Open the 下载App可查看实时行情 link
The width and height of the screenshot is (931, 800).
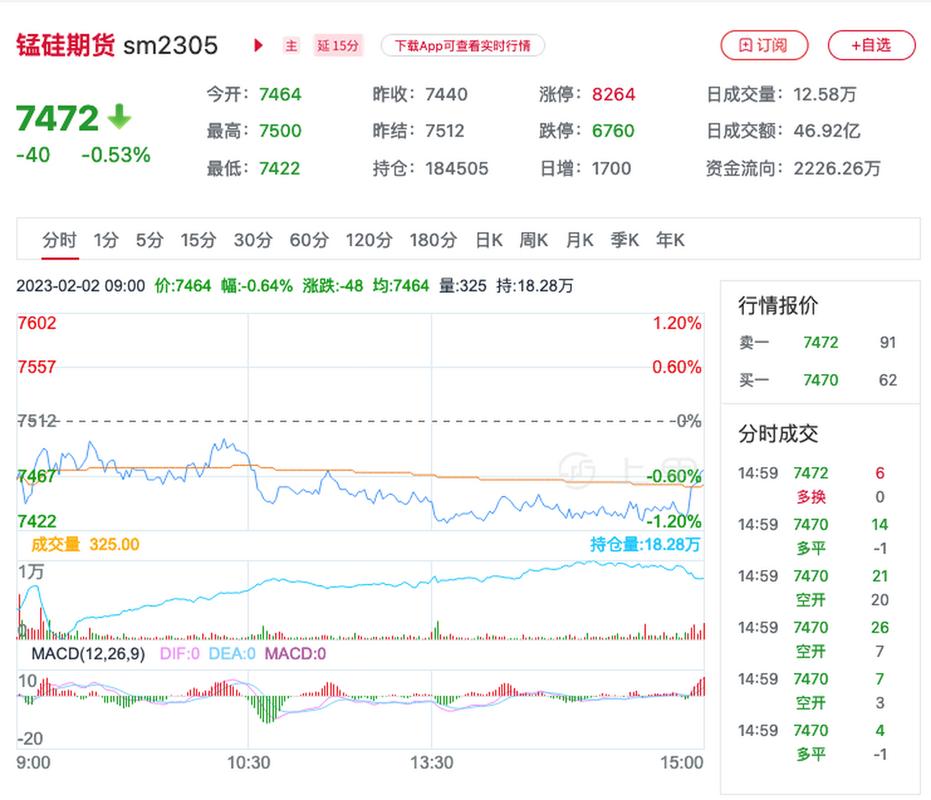click(x=461, y=46)
